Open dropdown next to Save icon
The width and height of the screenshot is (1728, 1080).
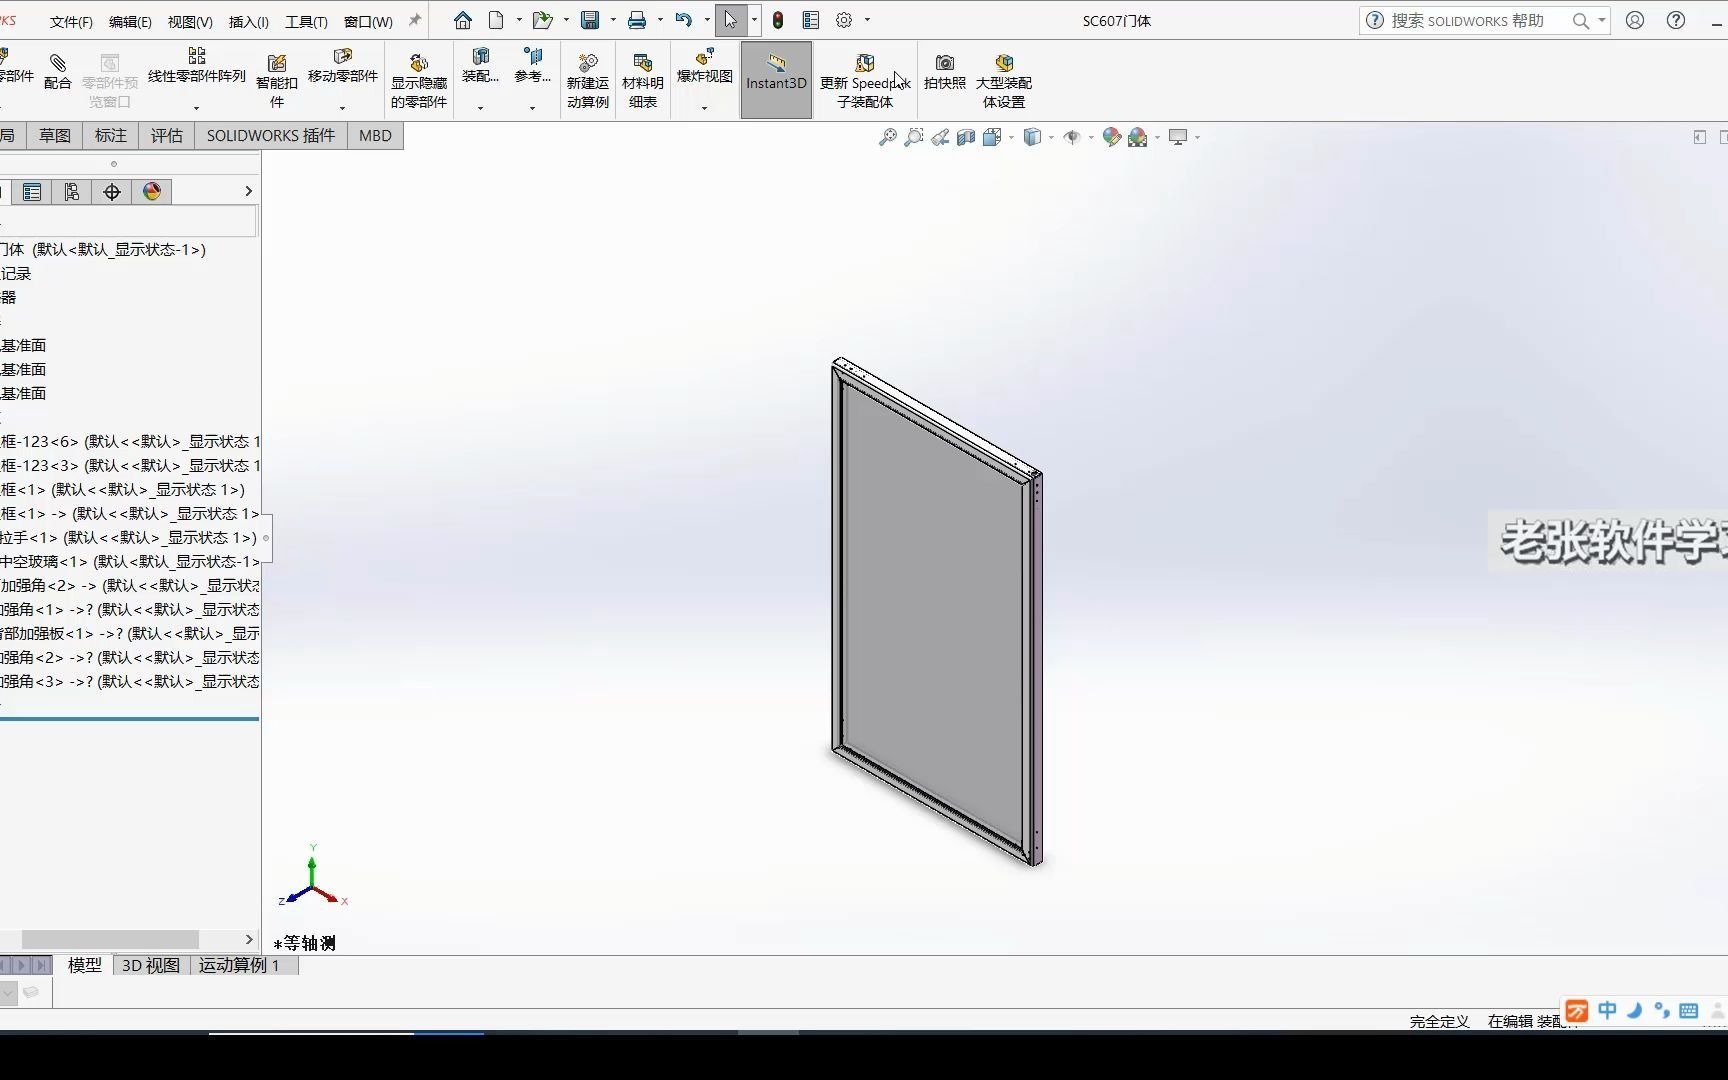pos(613,20)
